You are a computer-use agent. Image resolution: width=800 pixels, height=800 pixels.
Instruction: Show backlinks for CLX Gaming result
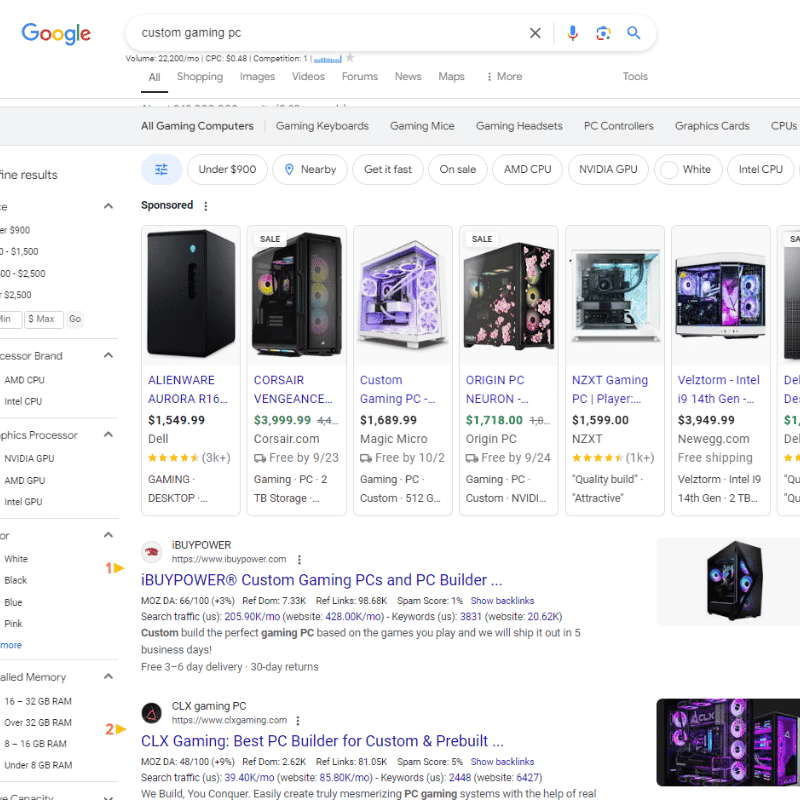(502, 762)
